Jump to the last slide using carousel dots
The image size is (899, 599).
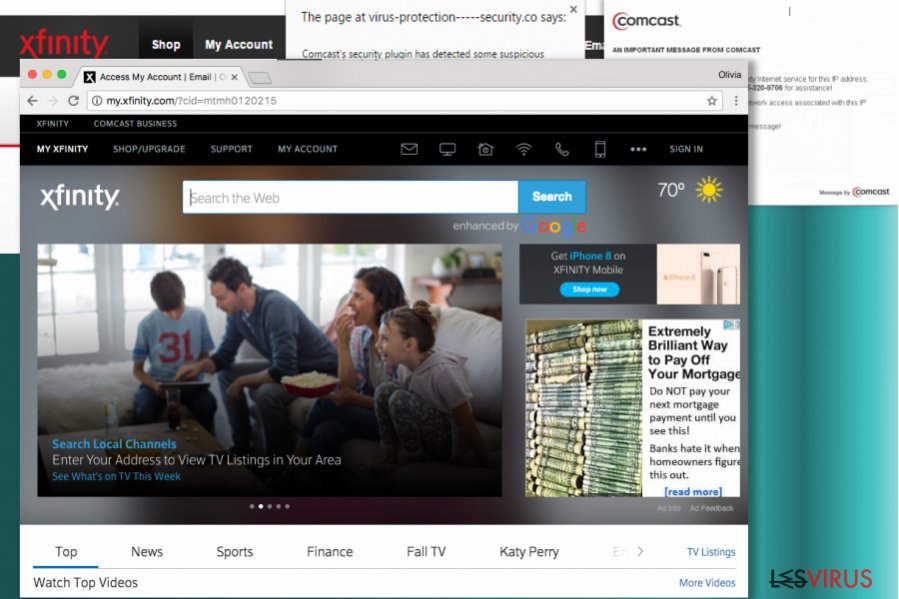point(287,506)
